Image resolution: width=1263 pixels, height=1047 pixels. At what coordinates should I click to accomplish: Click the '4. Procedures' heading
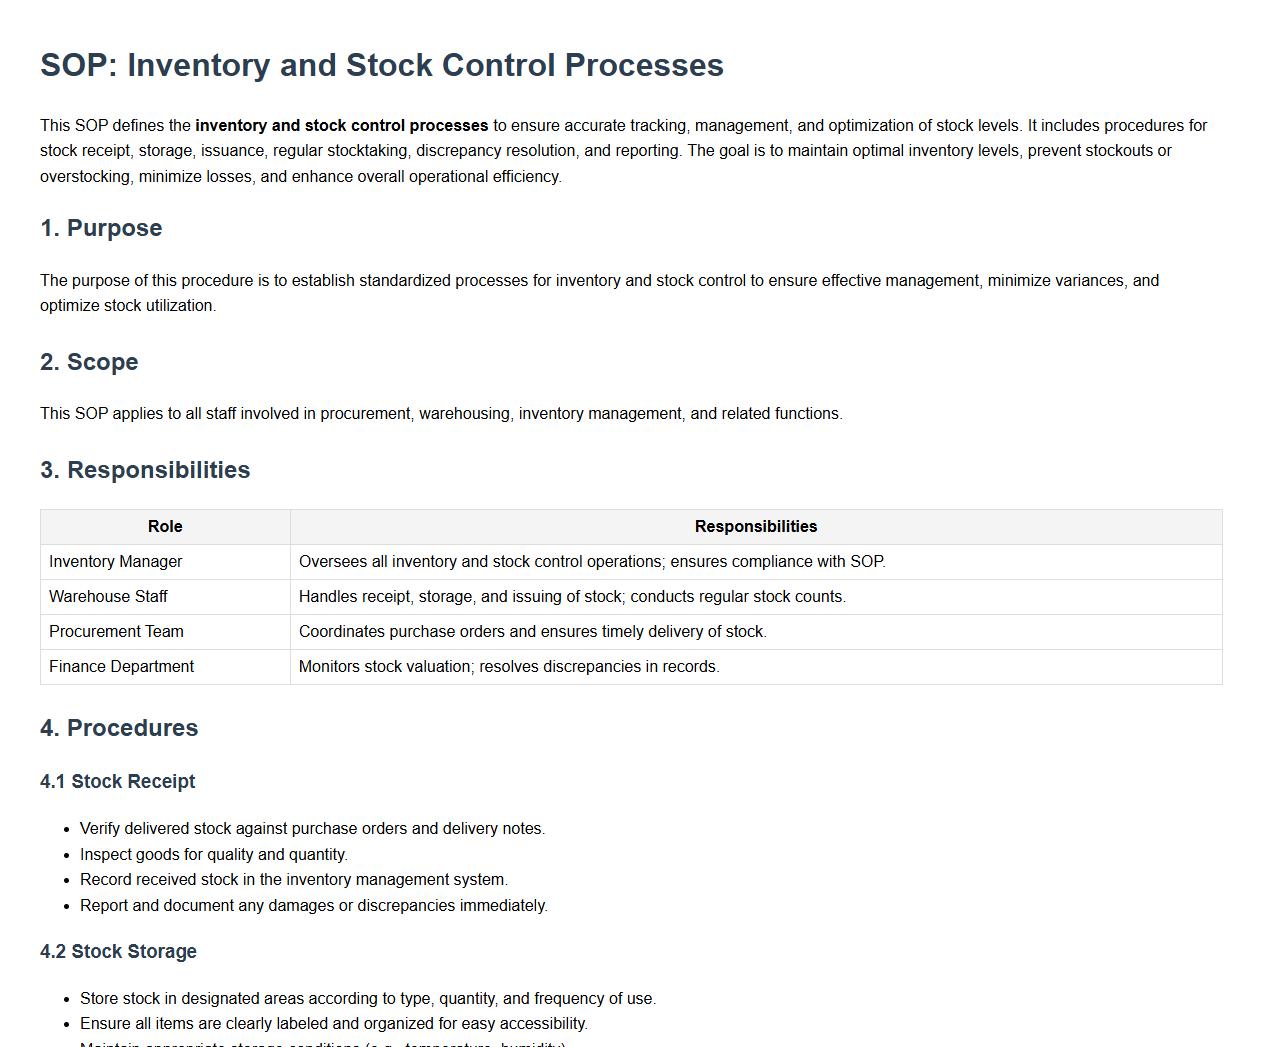point(119,728)
